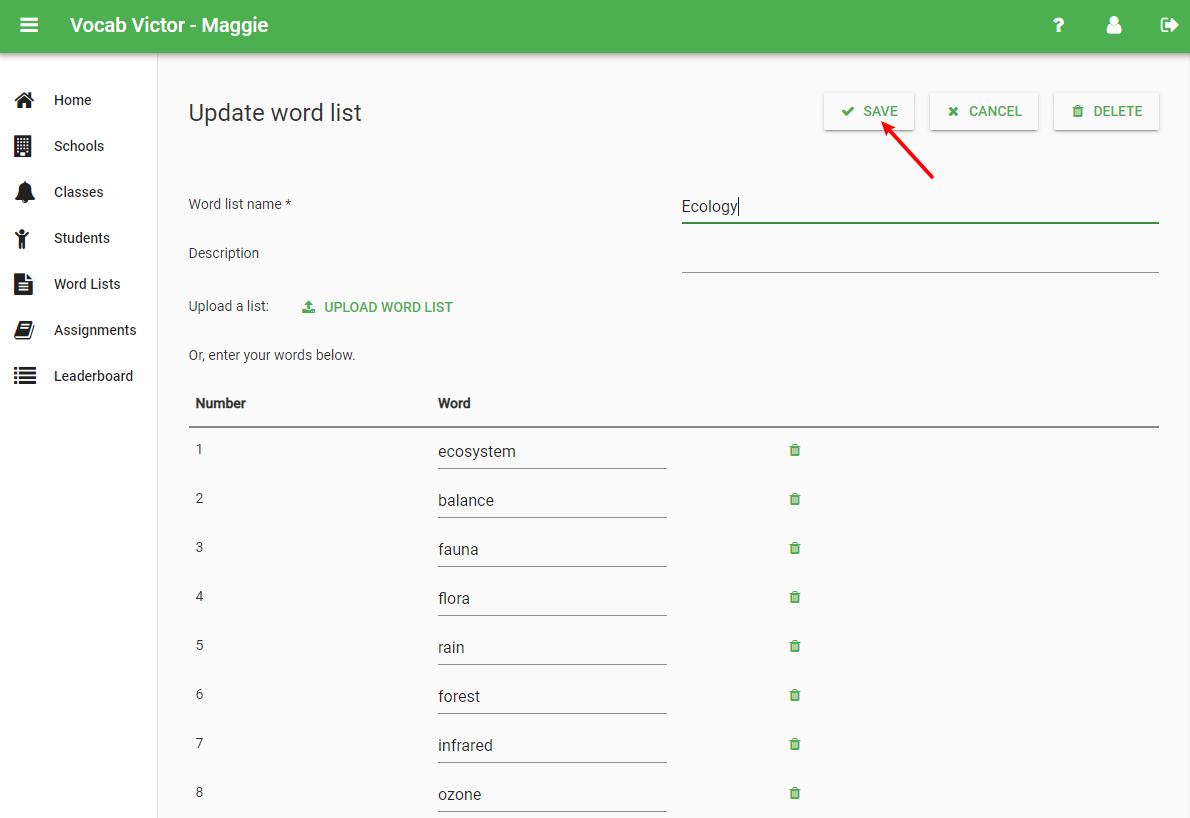Open Word Lists in sidebar
The image size is (1190, 818).
(87, 284)
